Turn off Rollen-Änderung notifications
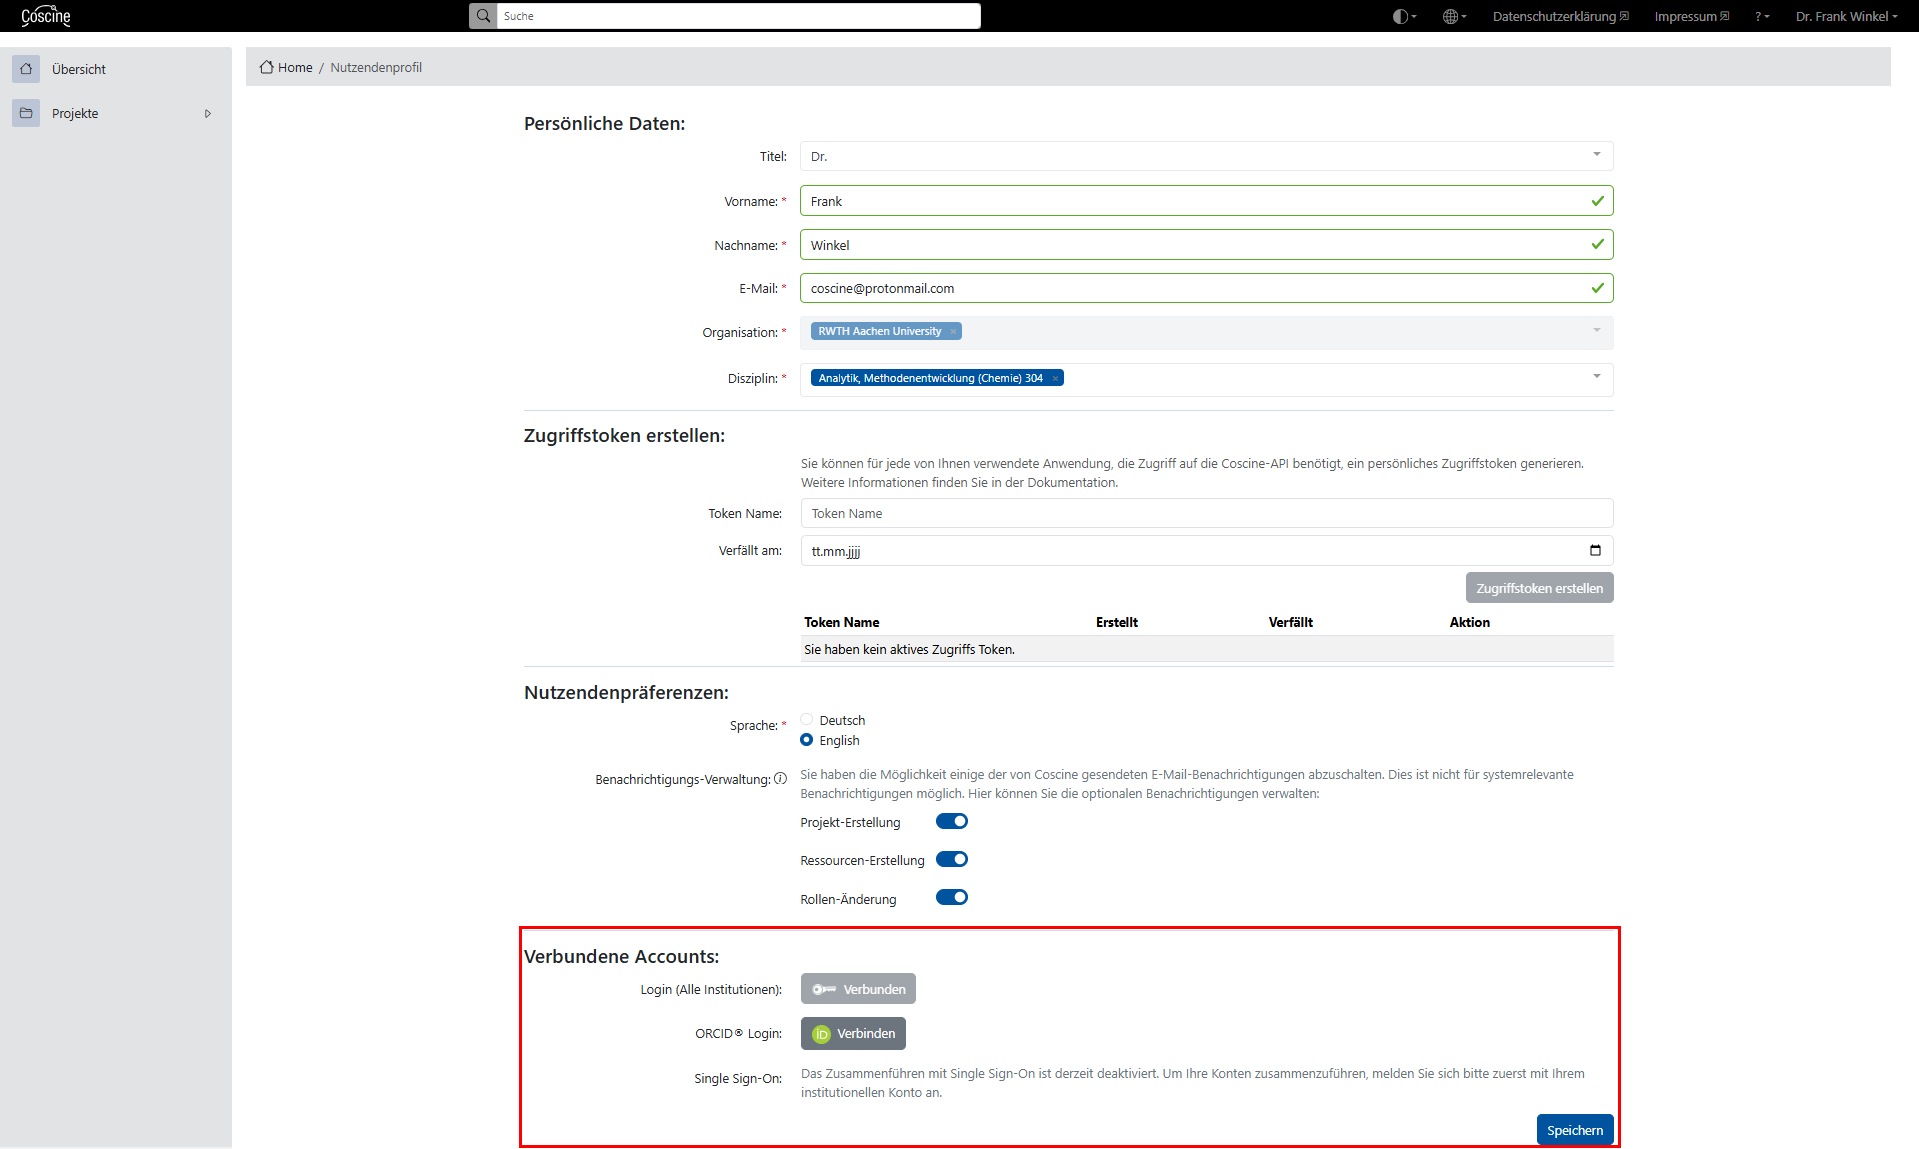 pos(951,898)
